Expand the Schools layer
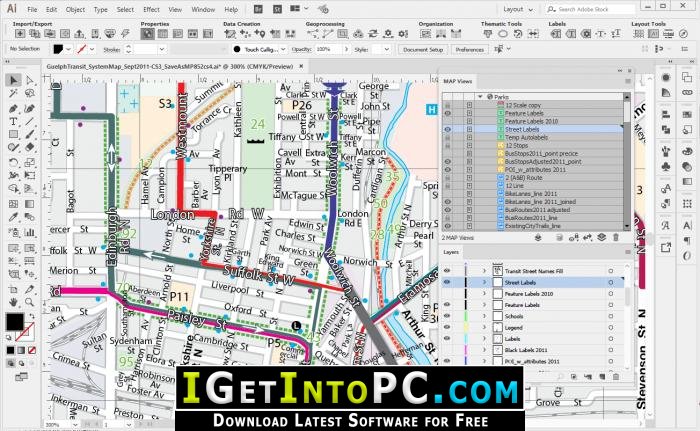700x431 pixels. coord(484,316)
